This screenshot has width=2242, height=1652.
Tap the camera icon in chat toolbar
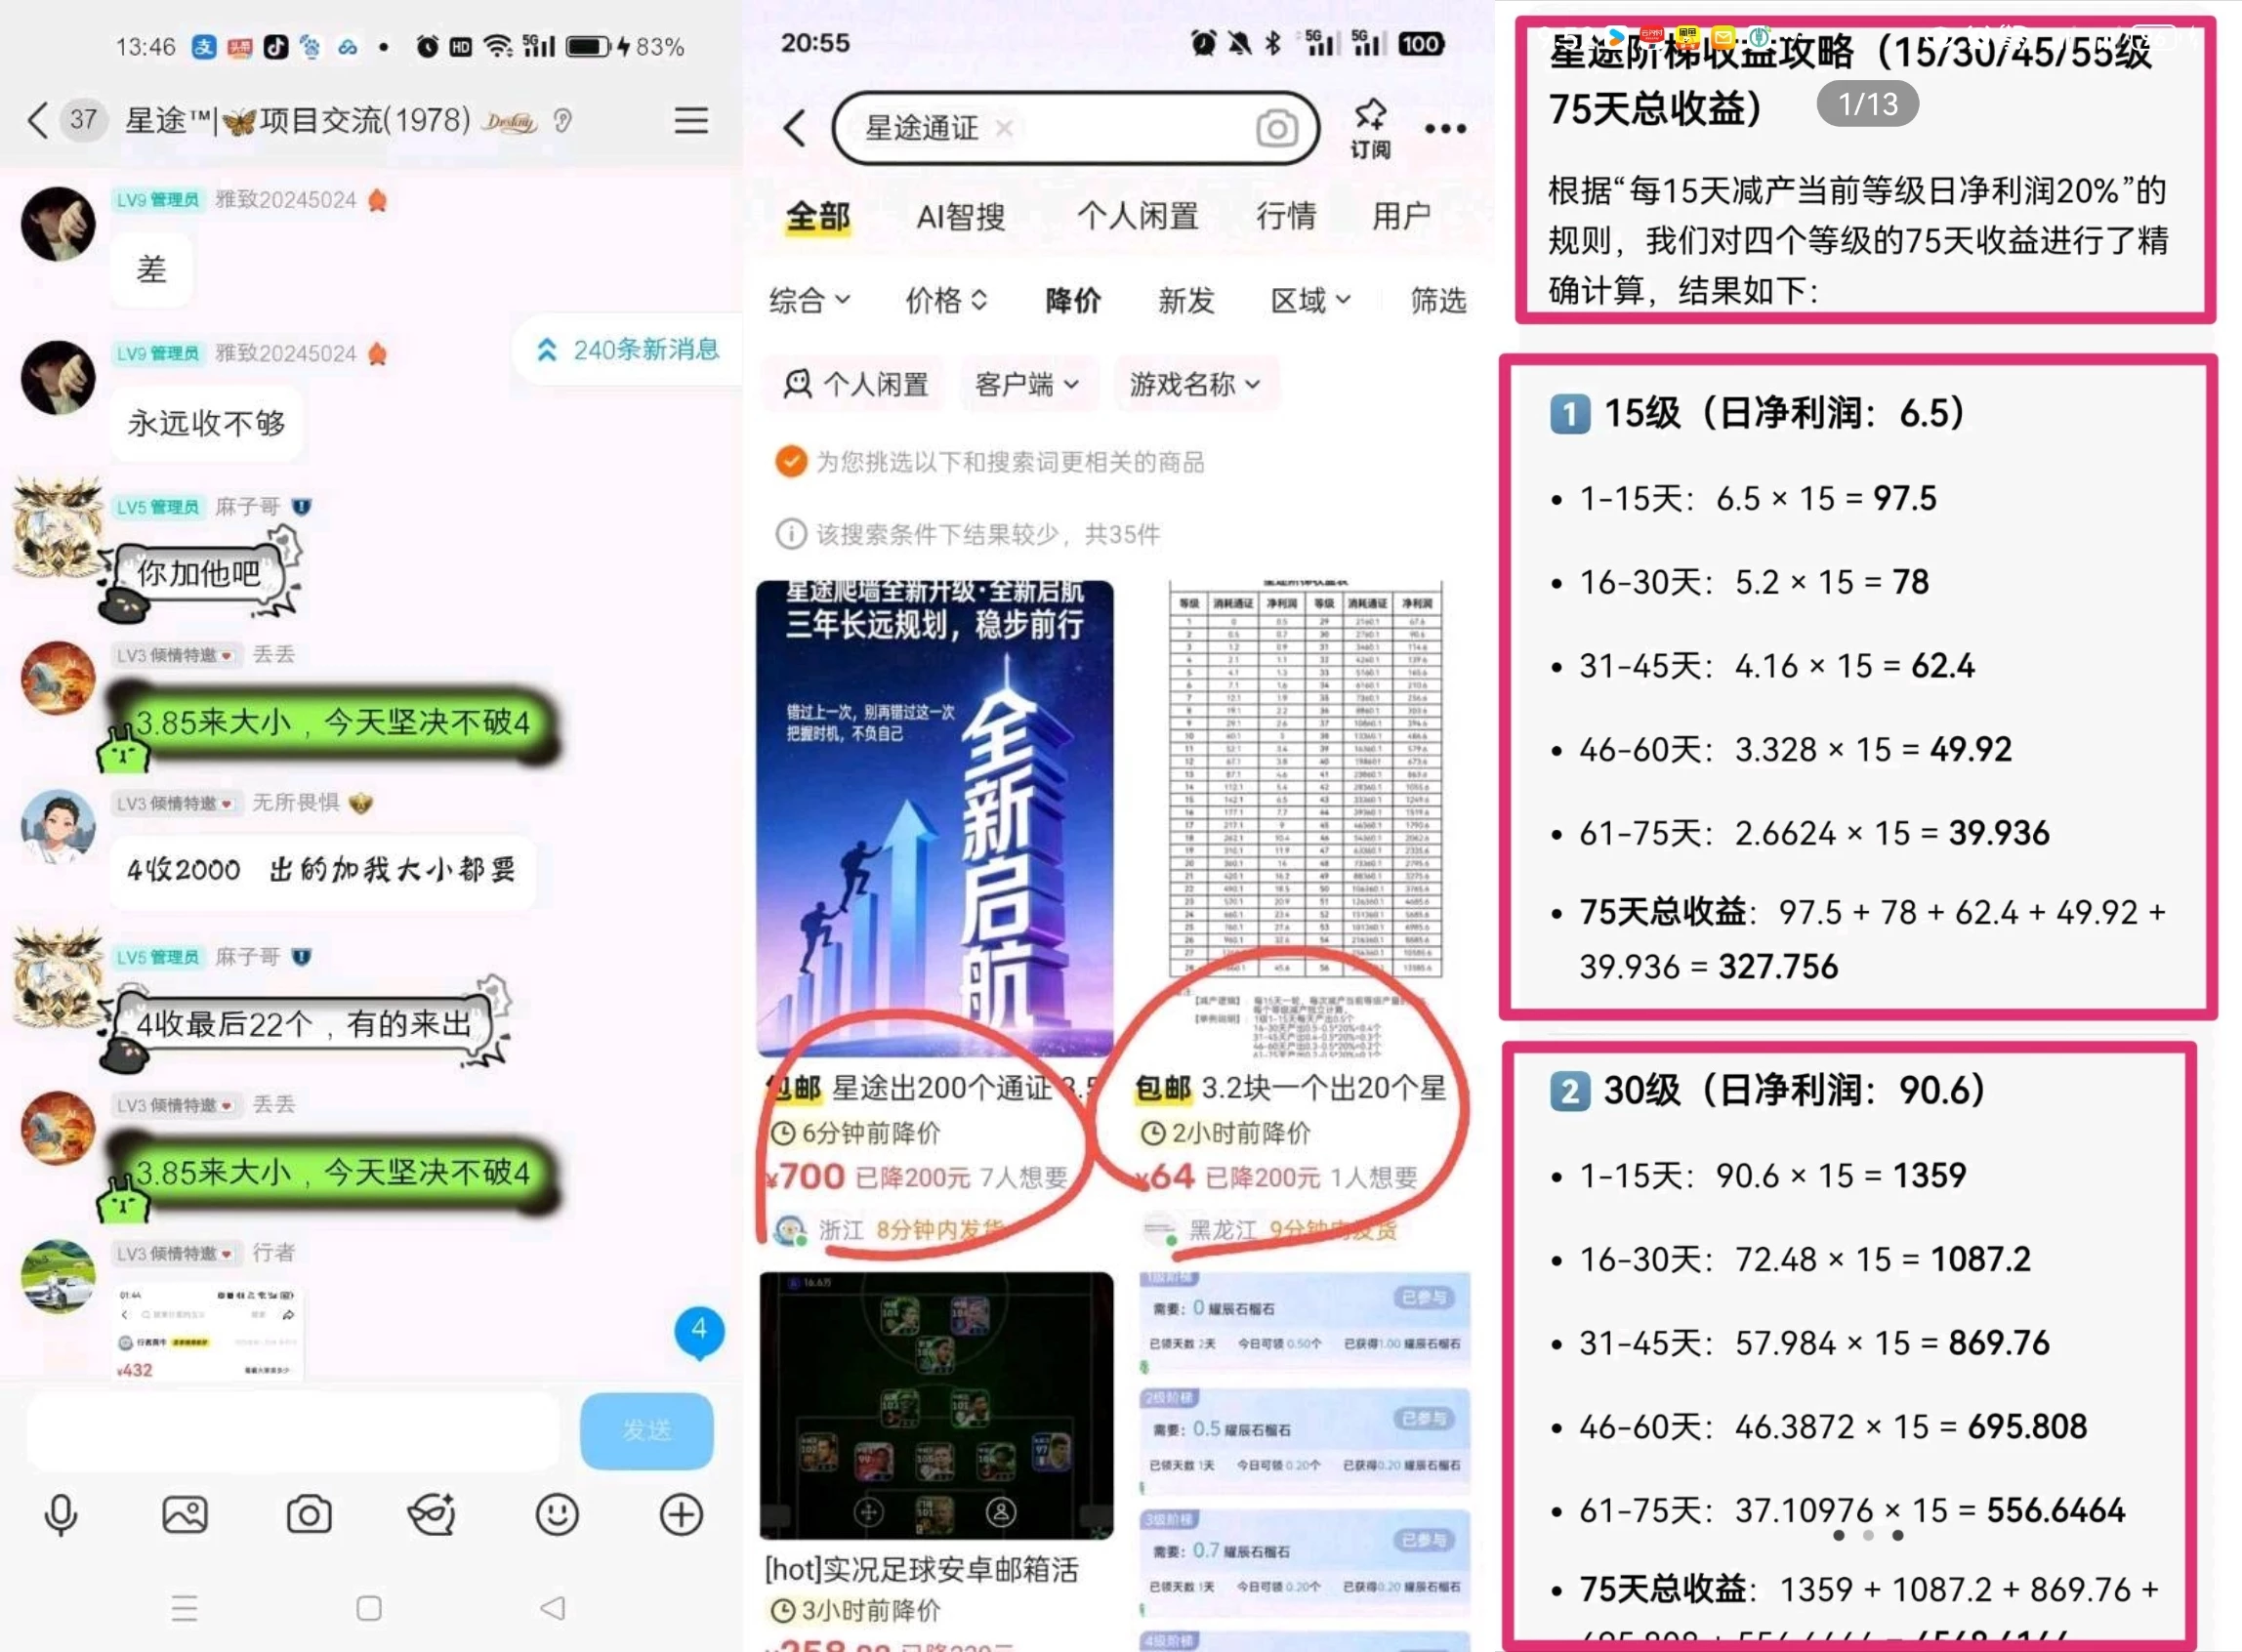click(x=309, y=1515)
